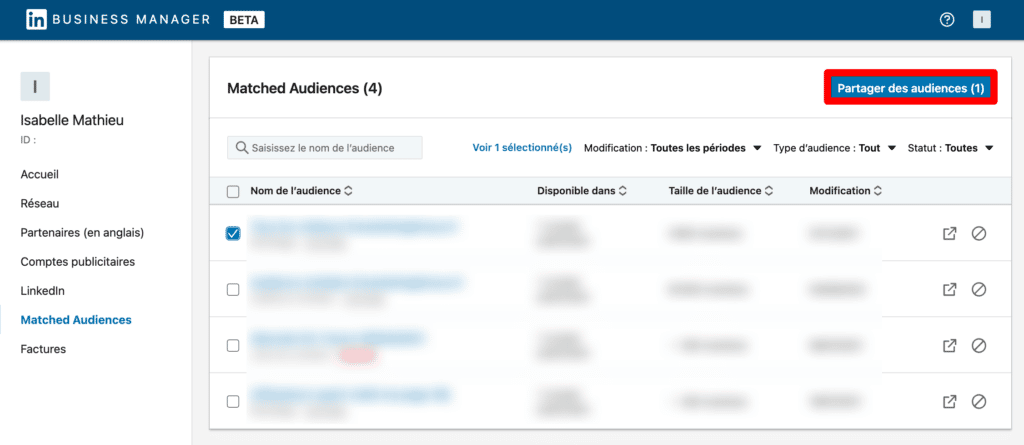Click the LinkedIn logo in header
This screenshot has width=1024, height=445.
pos(37,20)
